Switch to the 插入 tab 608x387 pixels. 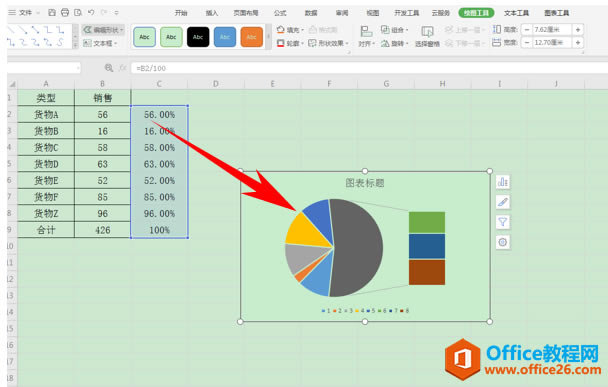point(212,13)
